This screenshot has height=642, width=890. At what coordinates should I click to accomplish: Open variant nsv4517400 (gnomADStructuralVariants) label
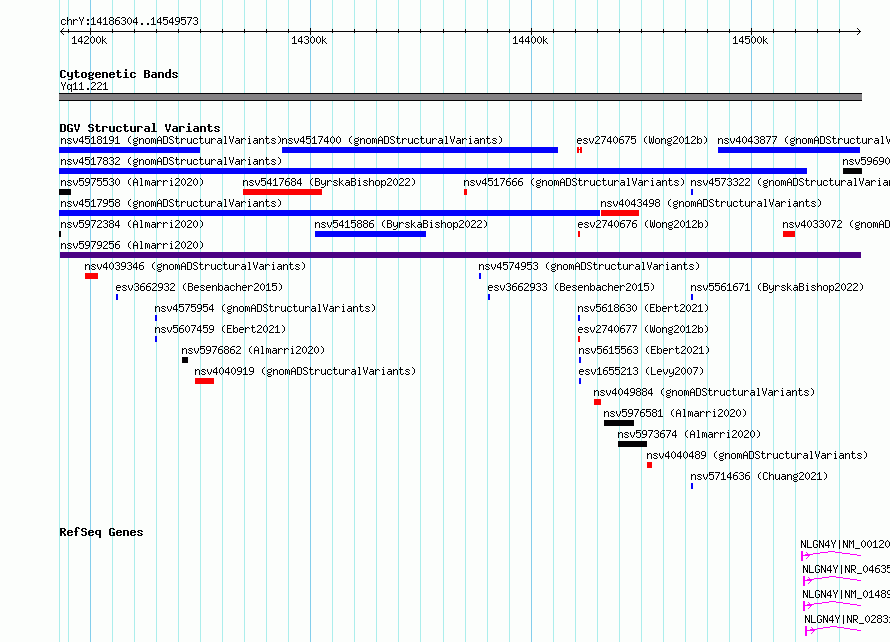click(393, 140)
